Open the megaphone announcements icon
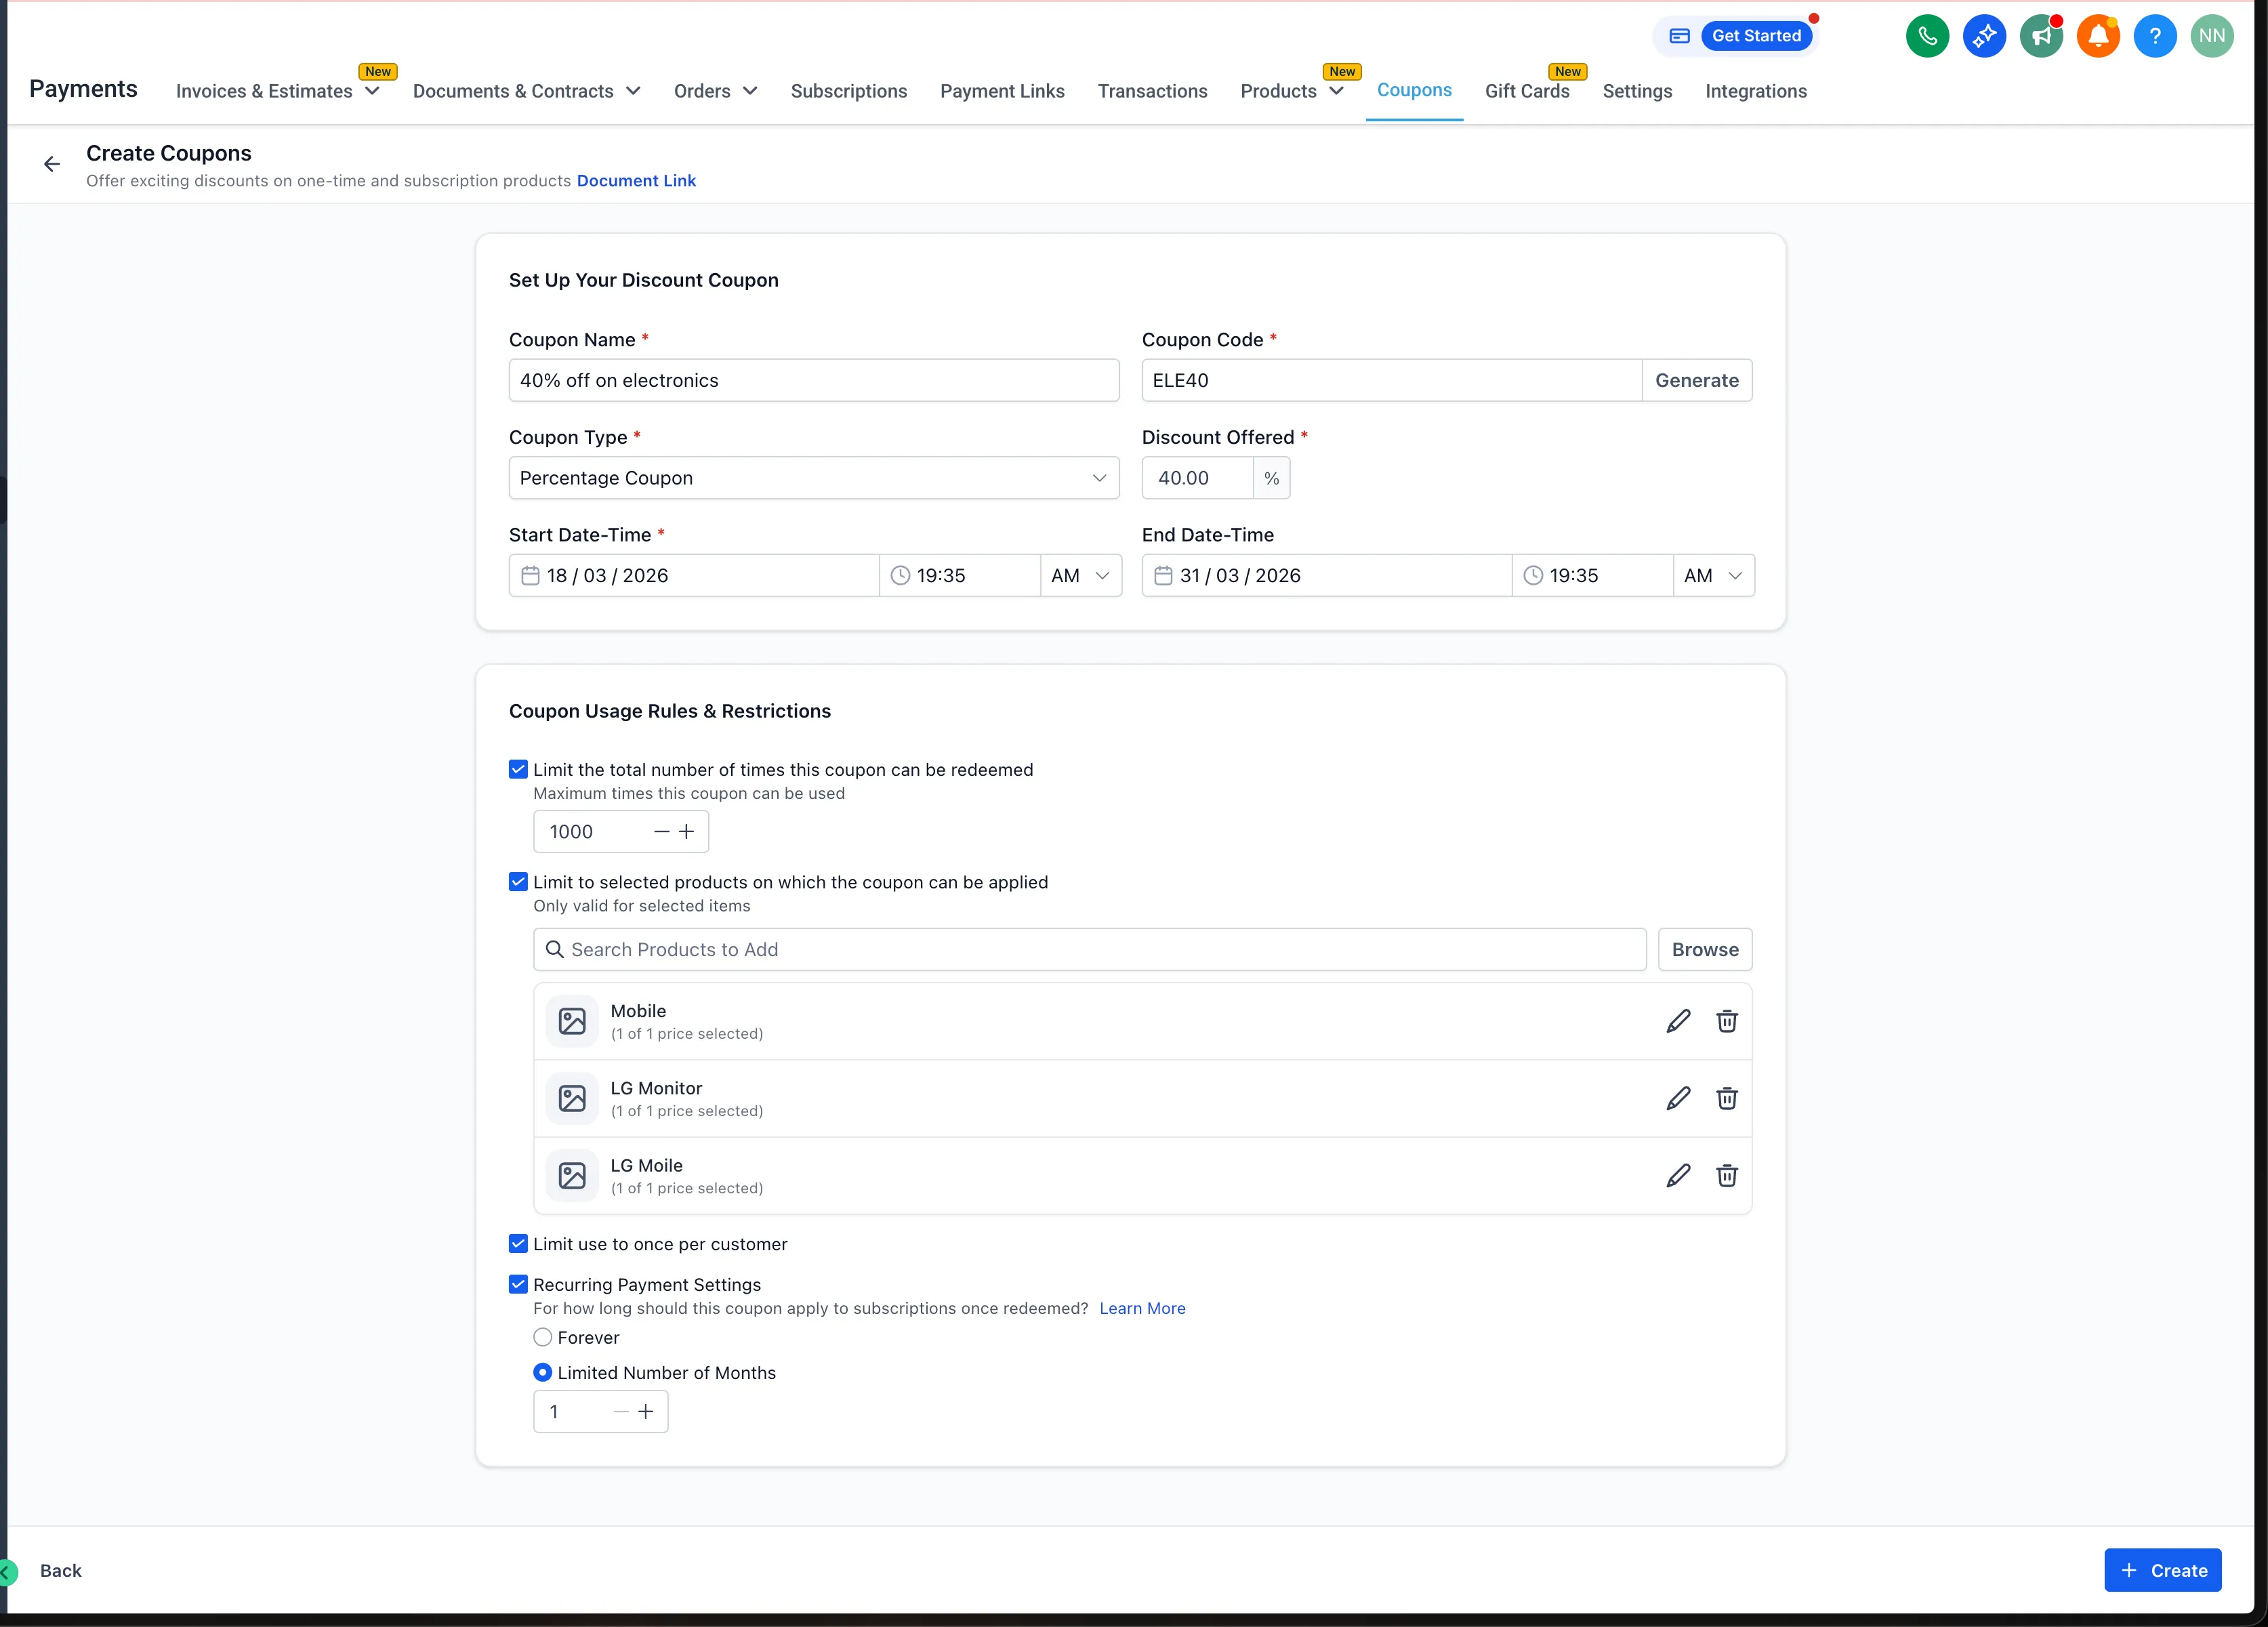 point(2040,36)
